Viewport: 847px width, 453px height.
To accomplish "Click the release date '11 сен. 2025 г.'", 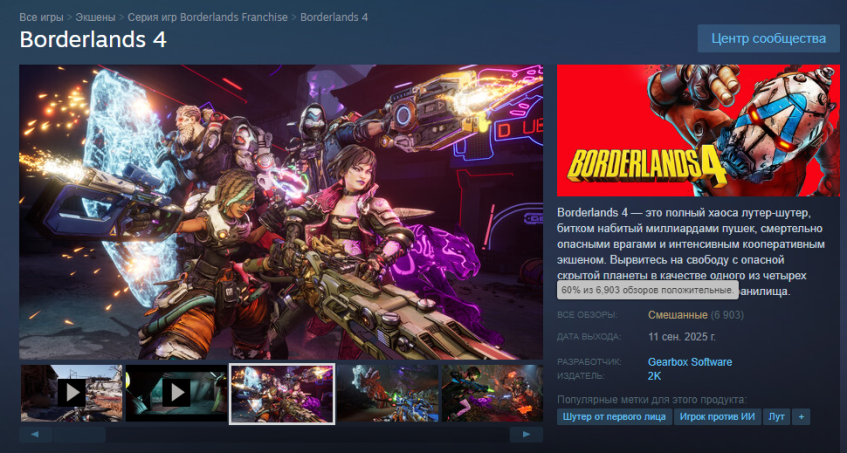I will [x=682, y=337].
